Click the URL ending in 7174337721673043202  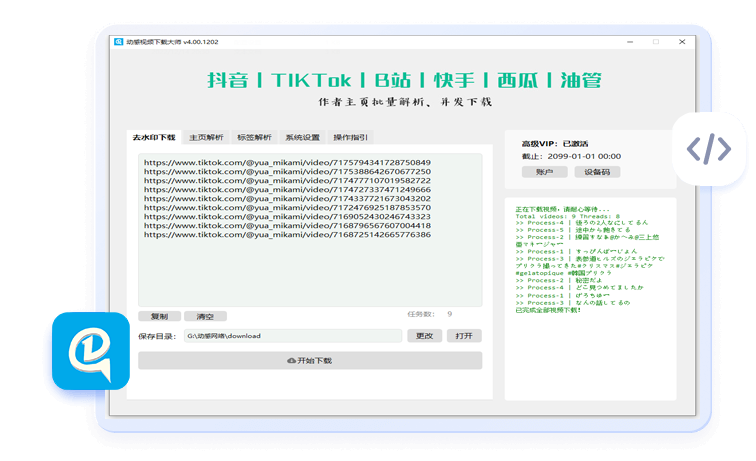click(x=287, y=198)
